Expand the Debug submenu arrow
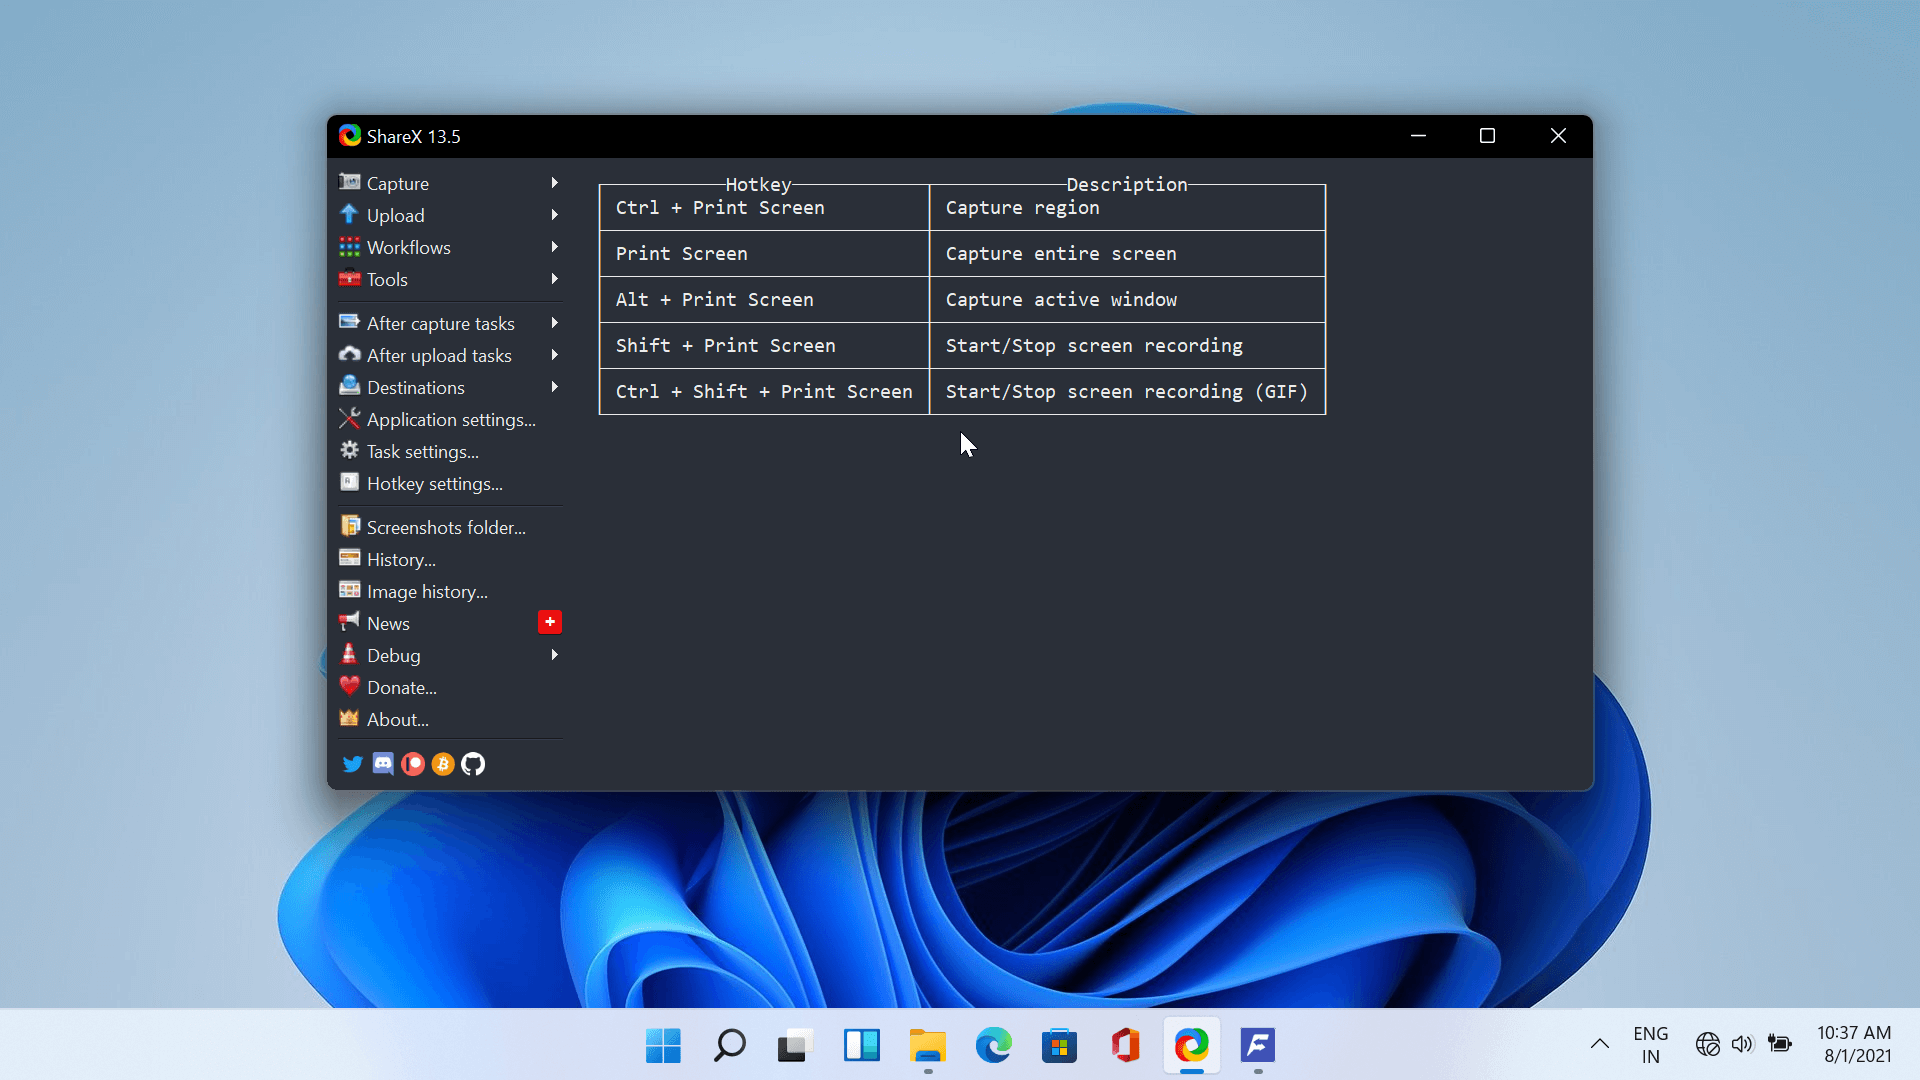 tap(554, 655)
